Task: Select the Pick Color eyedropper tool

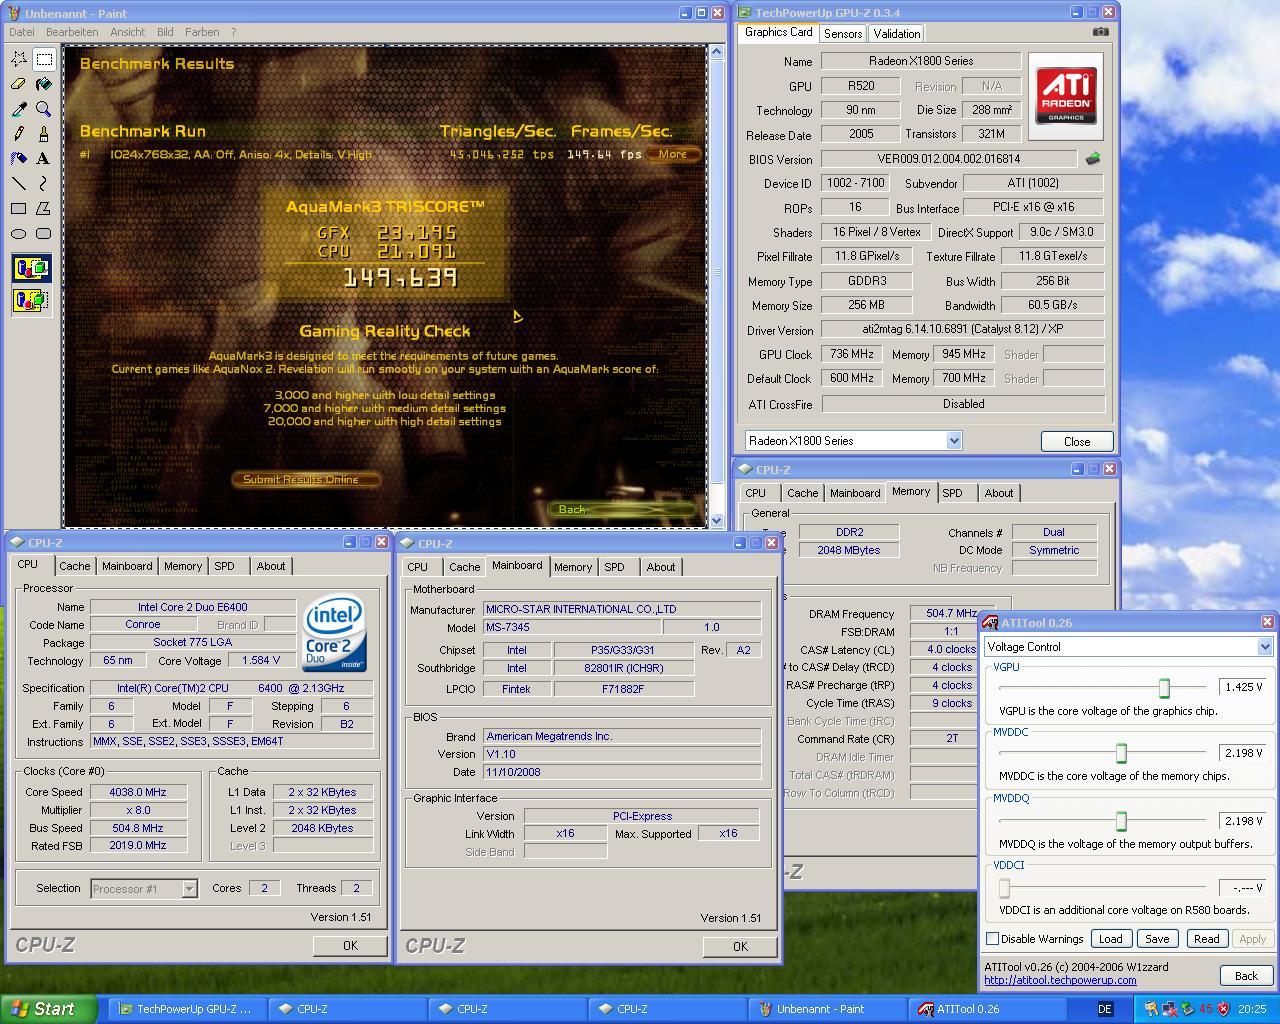Action: point(19,109)
